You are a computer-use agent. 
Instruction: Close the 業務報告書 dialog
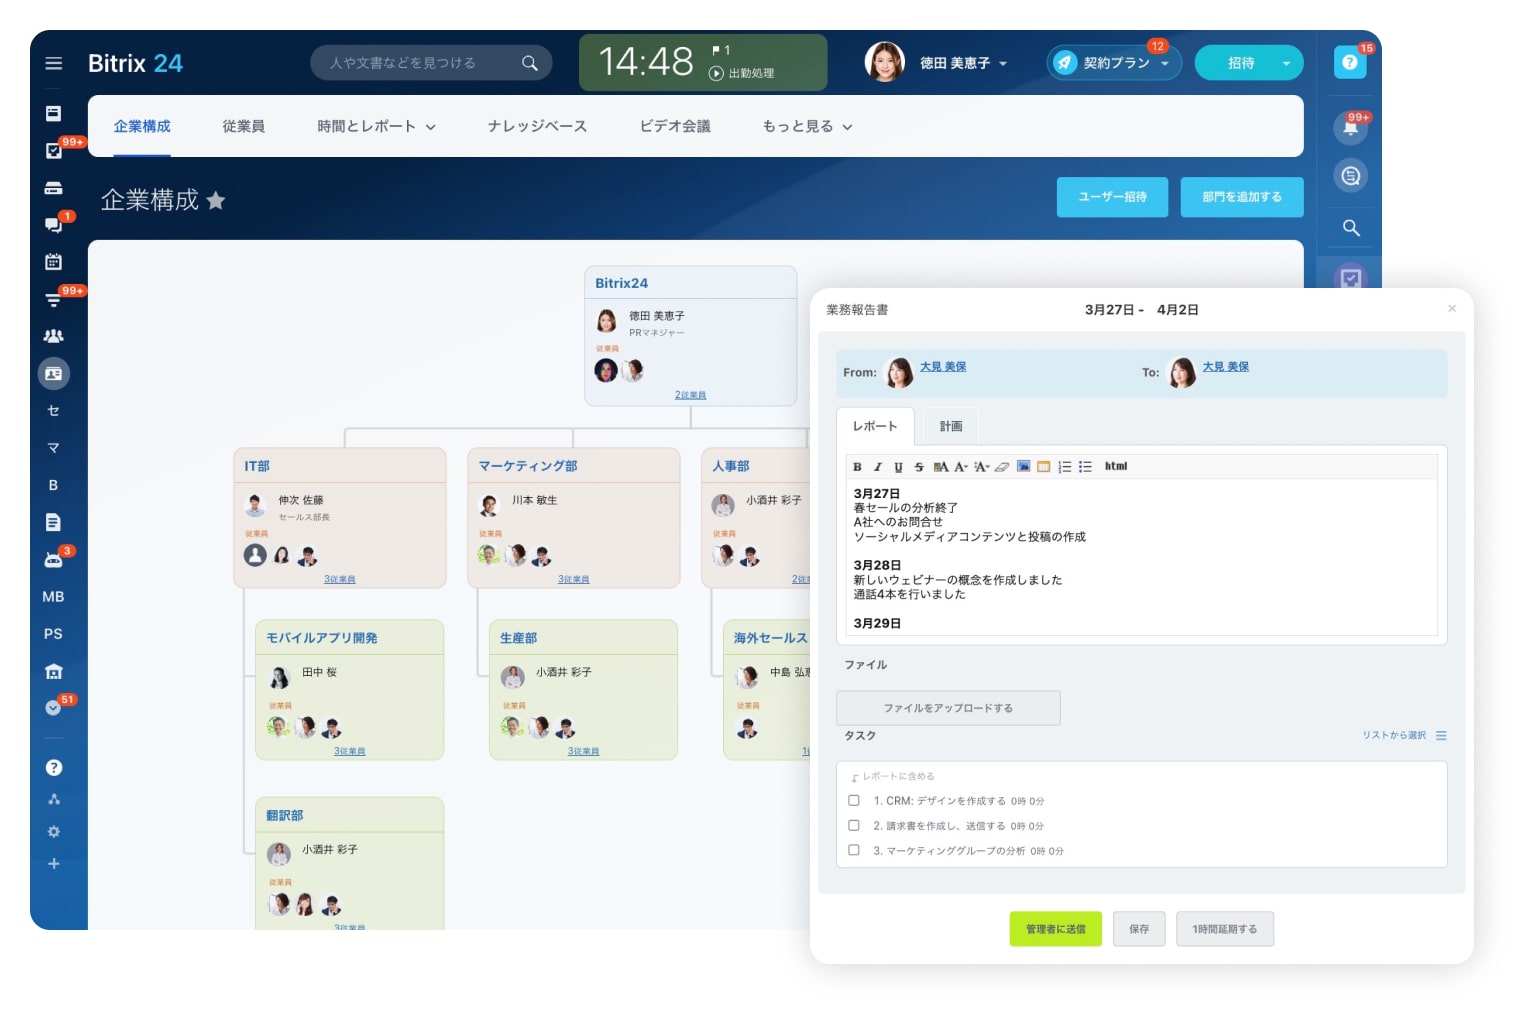tap(1452, 309)
